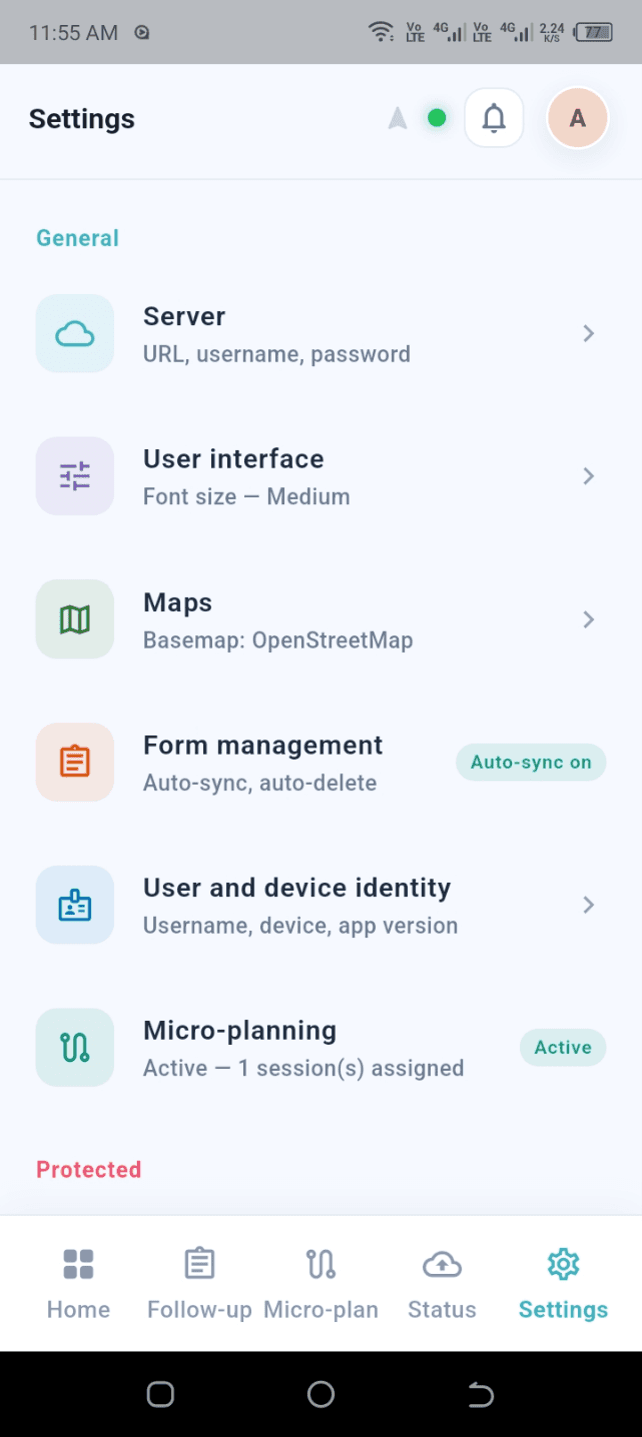Open the Server title

point(184,316)
